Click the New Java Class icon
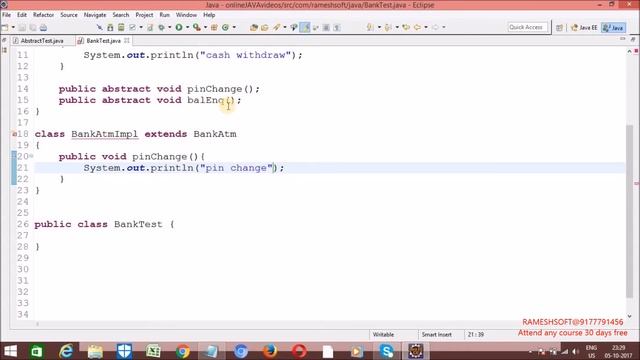The image size is (640, 360). [x=225, y=27]
